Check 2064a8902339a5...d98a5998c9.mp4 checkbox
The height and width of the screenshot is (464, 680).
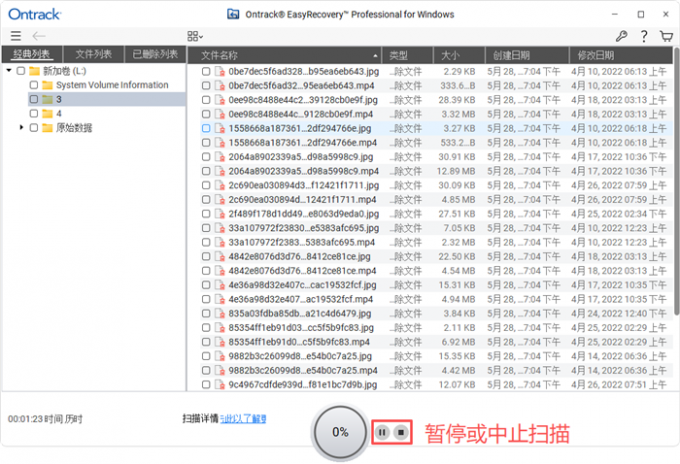206,171
